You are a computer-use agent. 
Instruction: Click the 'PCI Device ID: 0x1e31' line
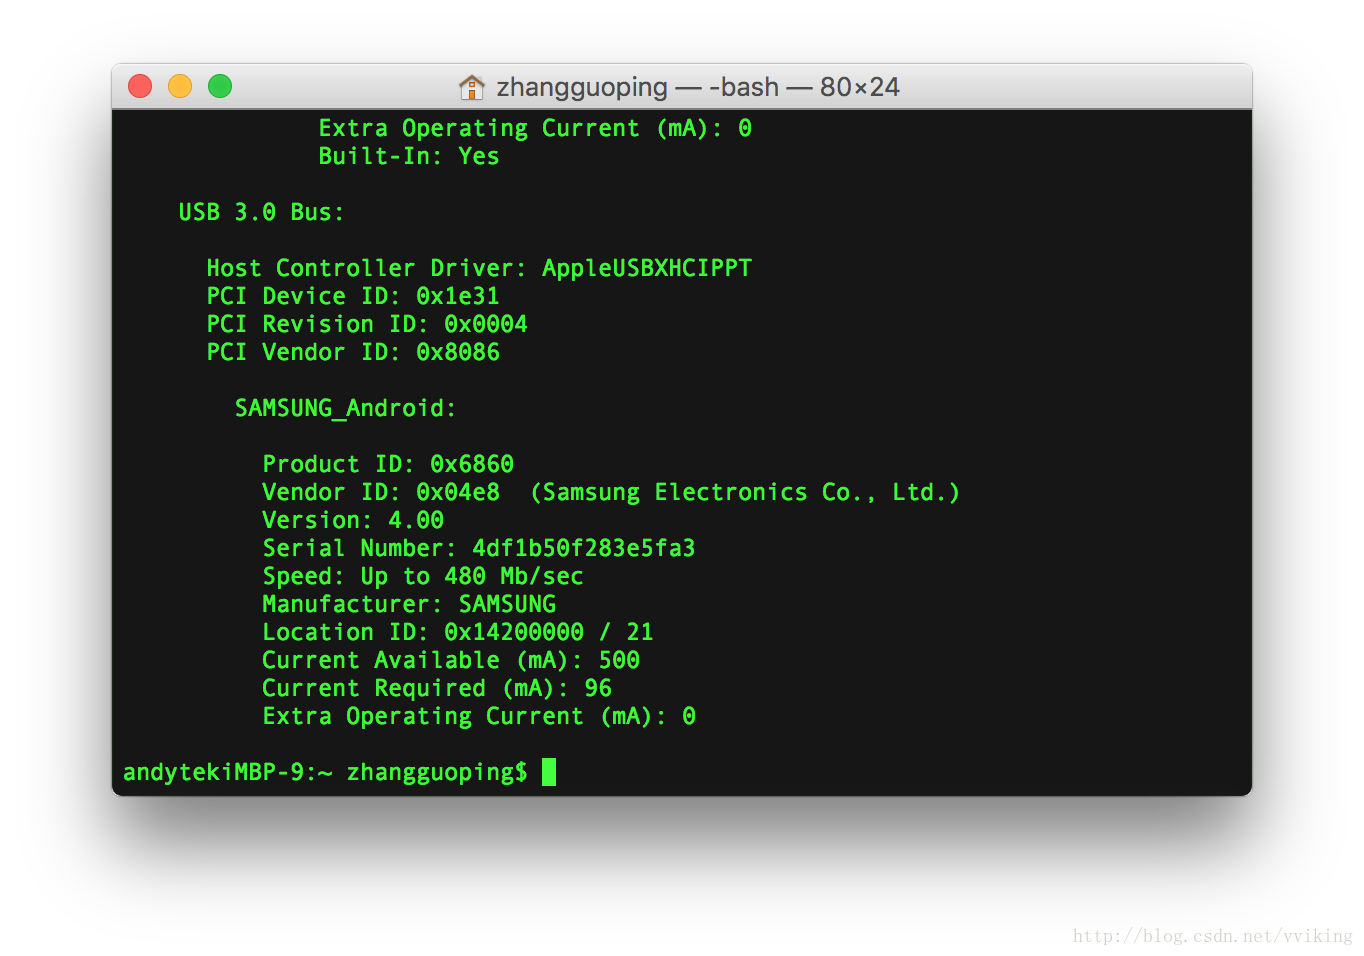(353, 296)
